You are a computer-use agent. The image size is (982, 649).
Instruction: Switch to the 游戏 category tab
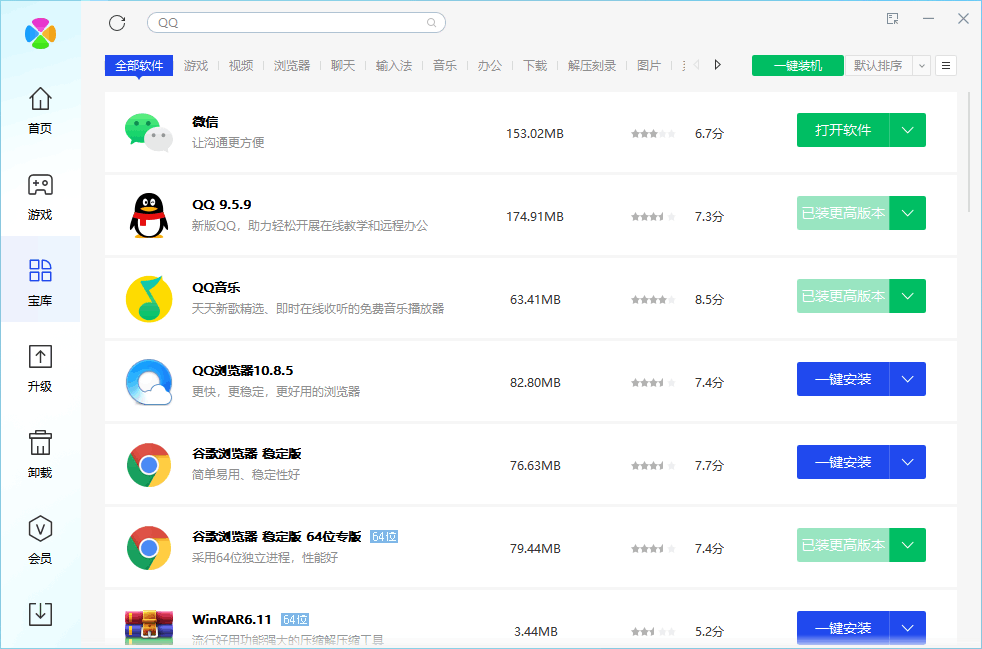[x=196, y=65]
